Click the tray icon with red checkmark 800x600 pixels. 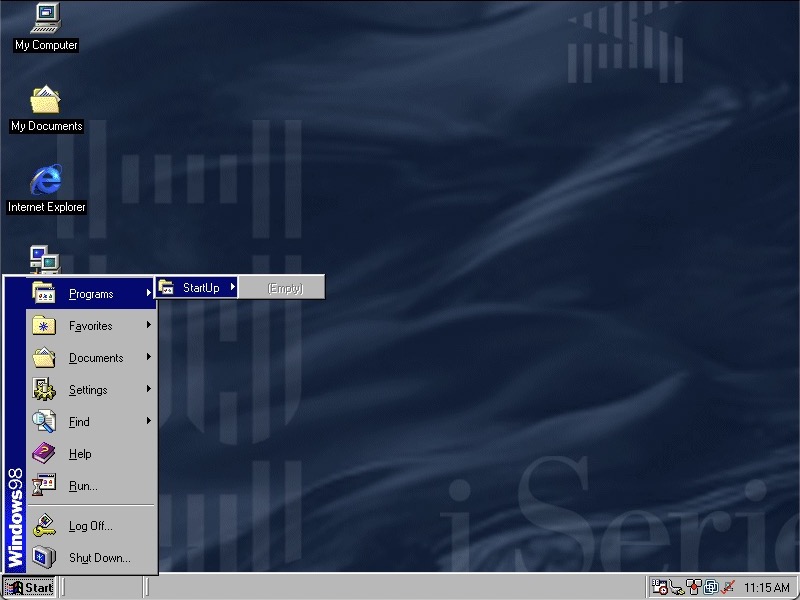(x=729, y=587)
